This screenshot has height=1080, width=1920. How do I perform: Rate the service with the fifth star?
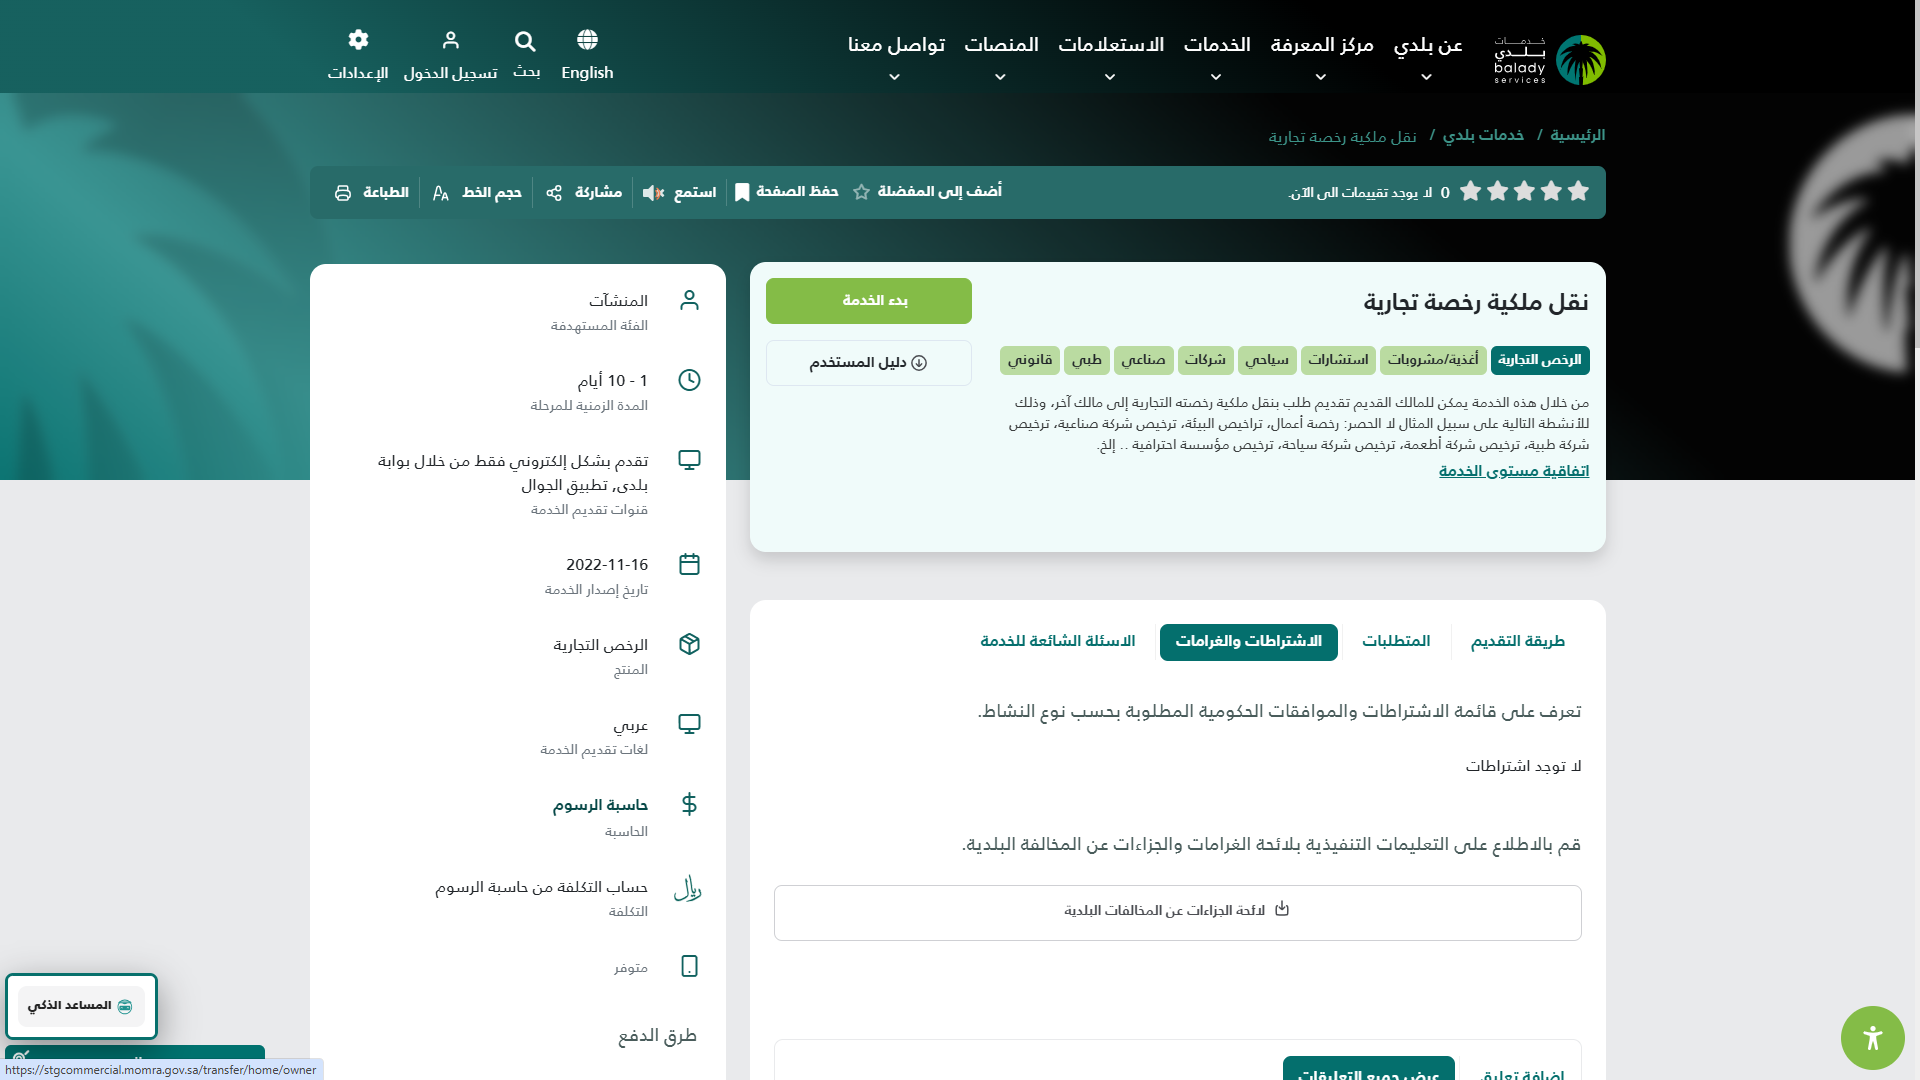click(x=1470, y=191)
